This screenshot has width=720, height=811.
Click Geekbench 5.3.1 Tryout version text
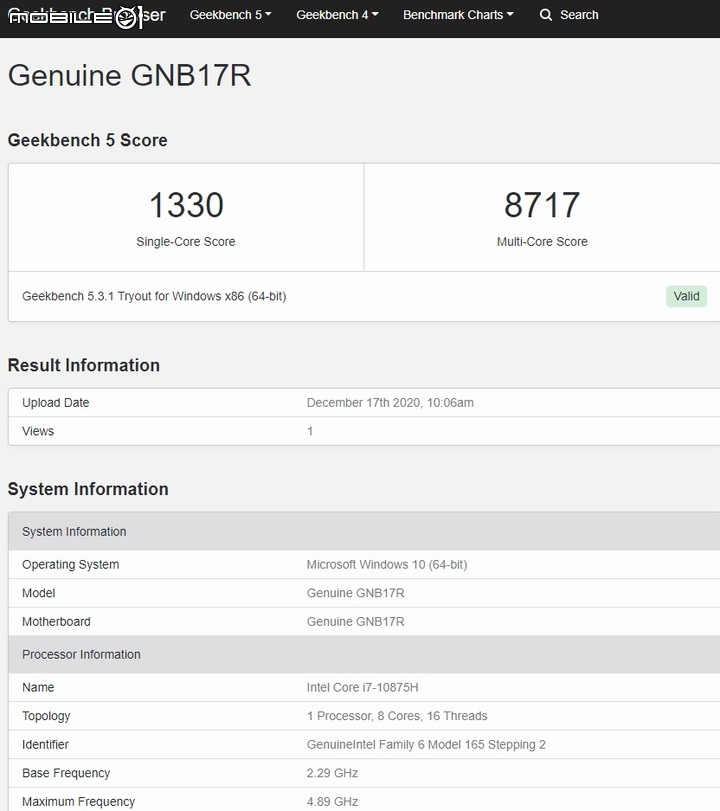point(154,296)
